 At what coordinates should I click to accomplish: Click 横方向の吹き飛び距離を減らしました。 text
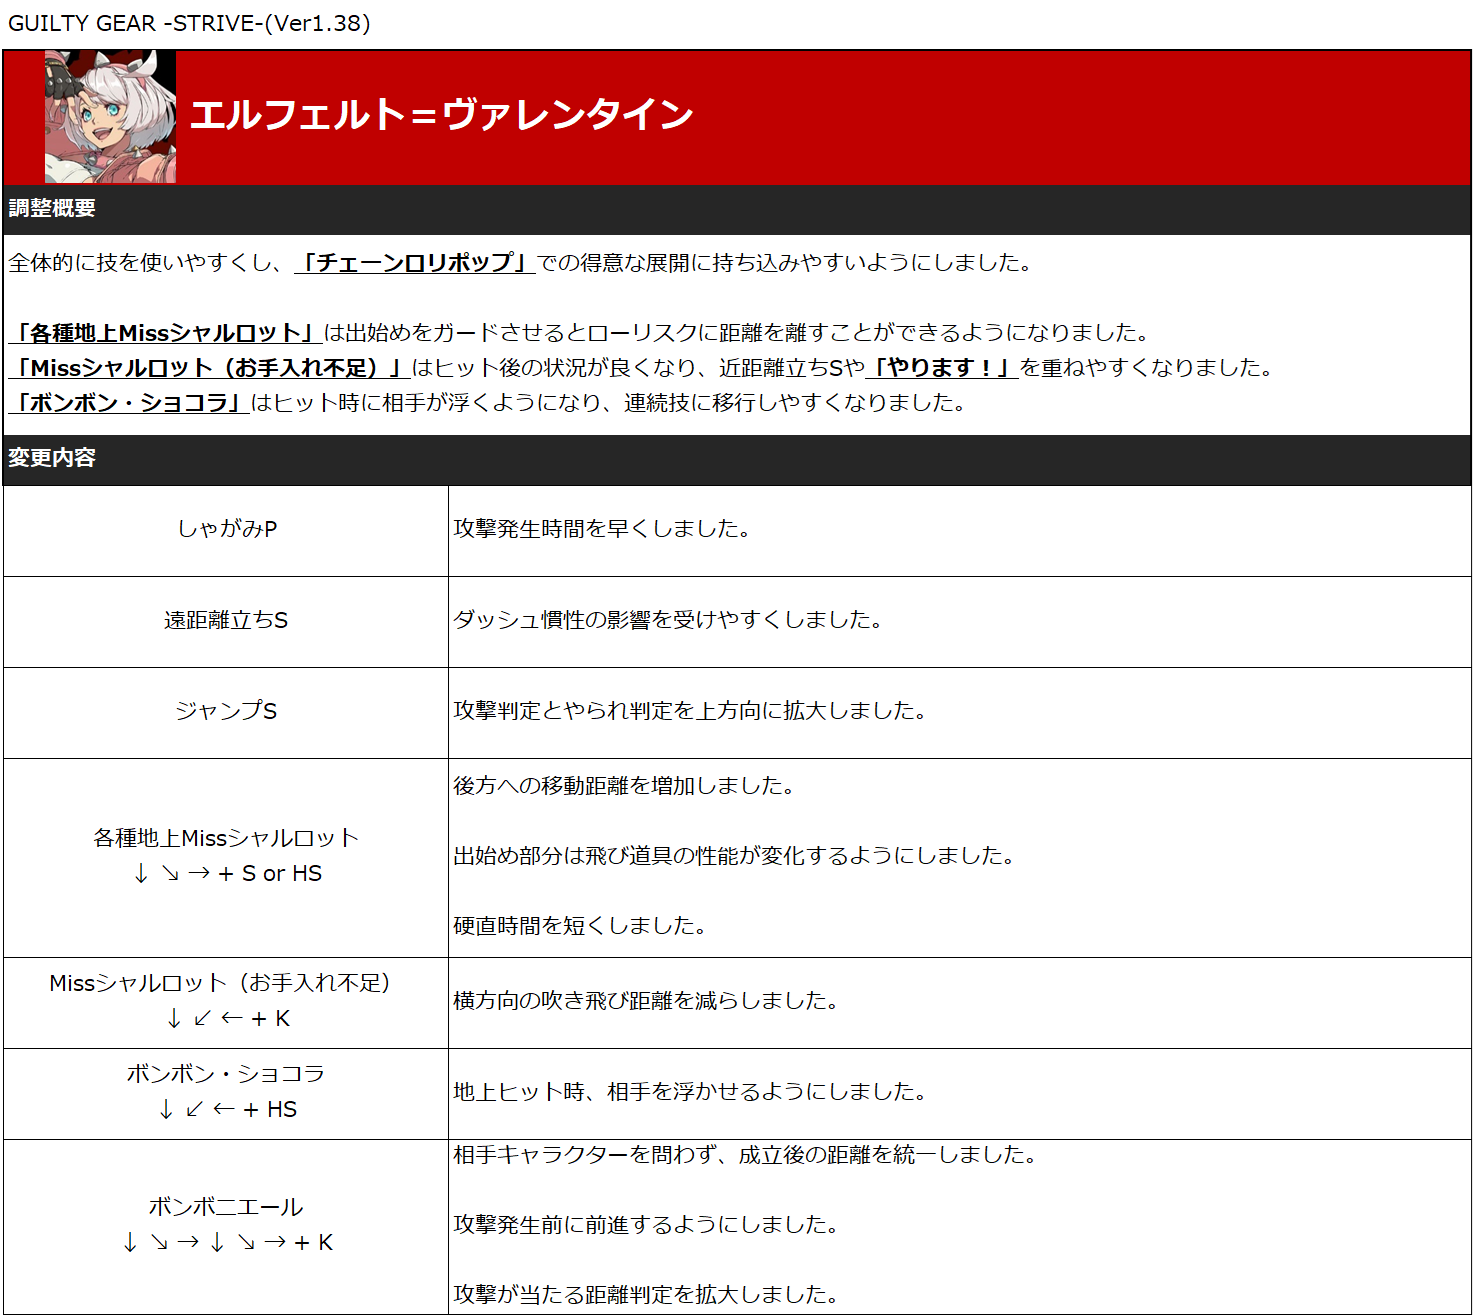pos(646,1001)
